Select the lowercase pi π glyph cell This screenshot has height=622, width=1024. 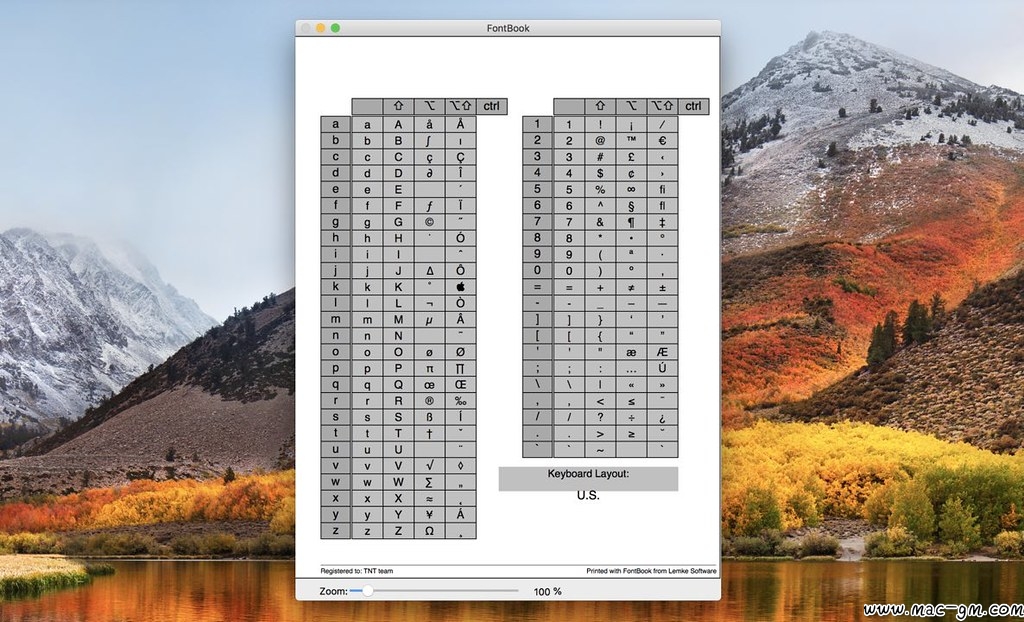(430, 368)
